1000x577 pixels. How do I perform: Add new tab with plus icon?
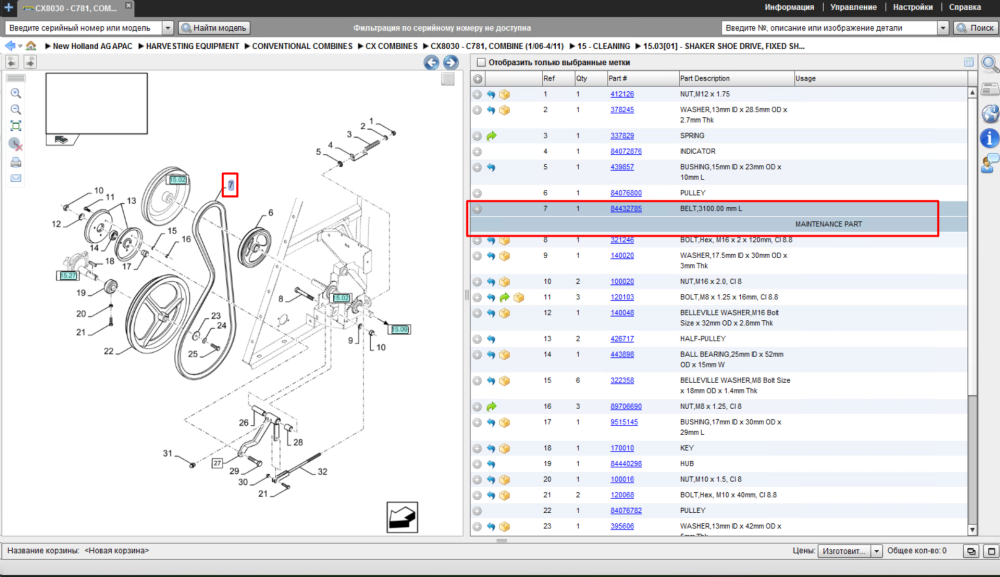point(8,8)
